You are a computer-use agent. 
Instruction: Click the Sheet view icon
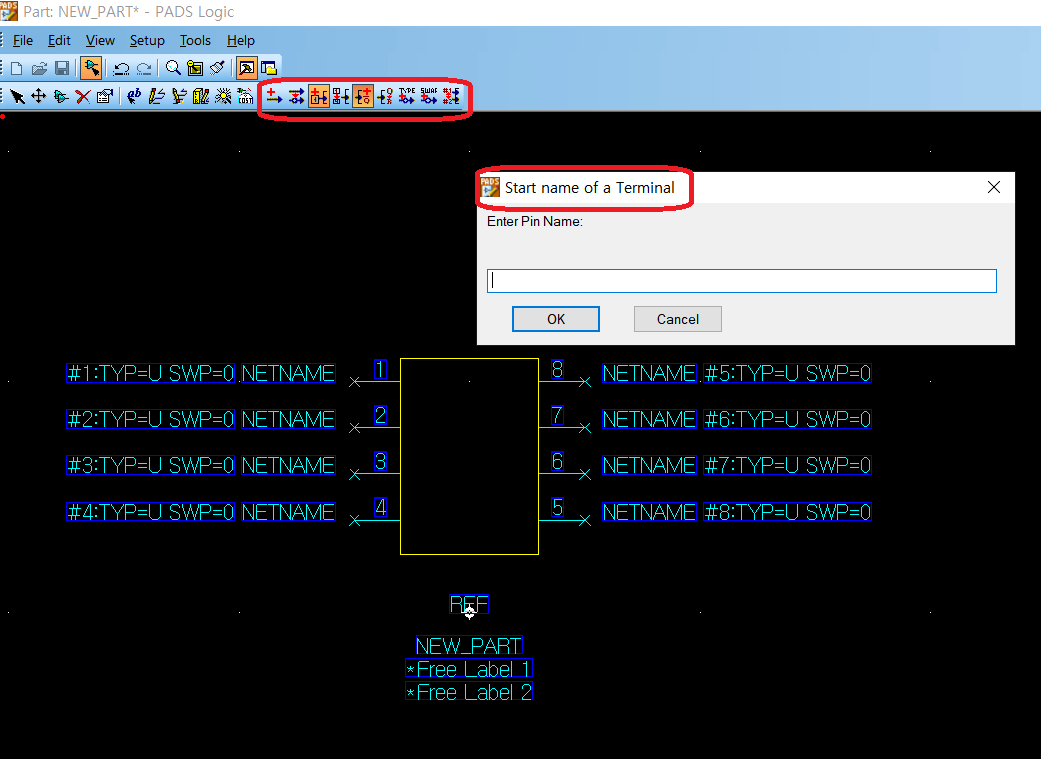(195, 68)
